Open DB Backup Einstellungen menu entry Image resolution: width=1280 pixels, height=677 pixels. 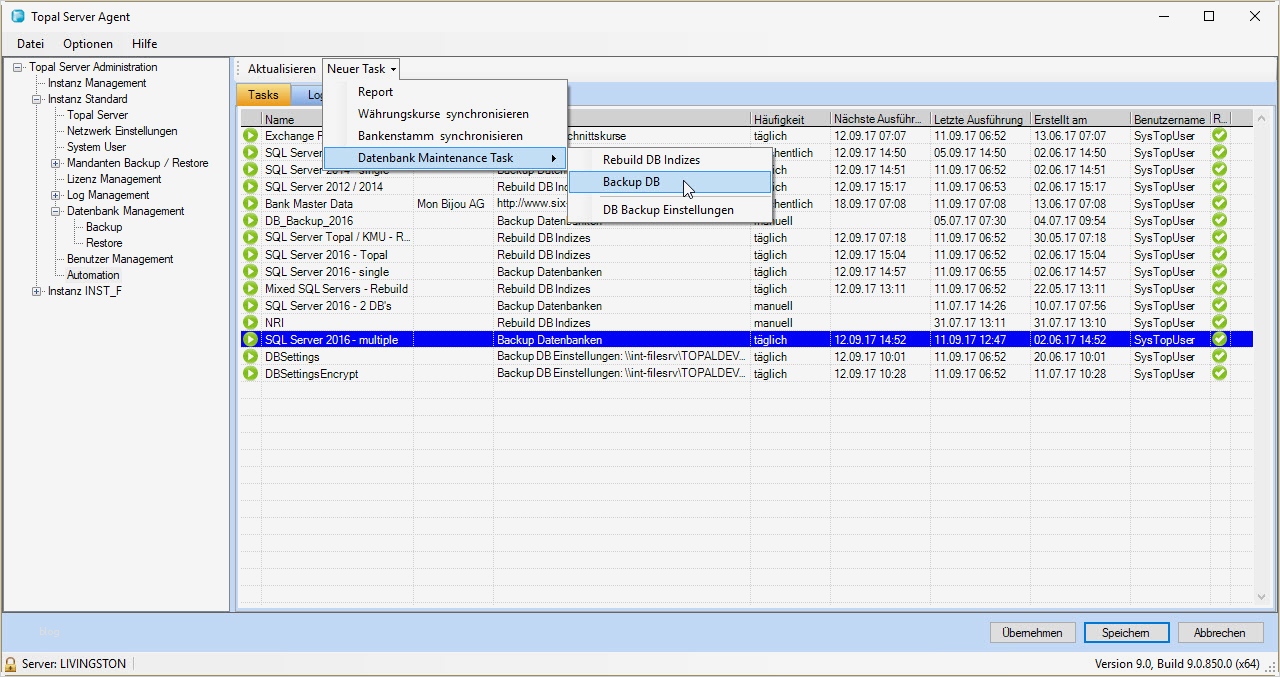[x=668, y=210]
